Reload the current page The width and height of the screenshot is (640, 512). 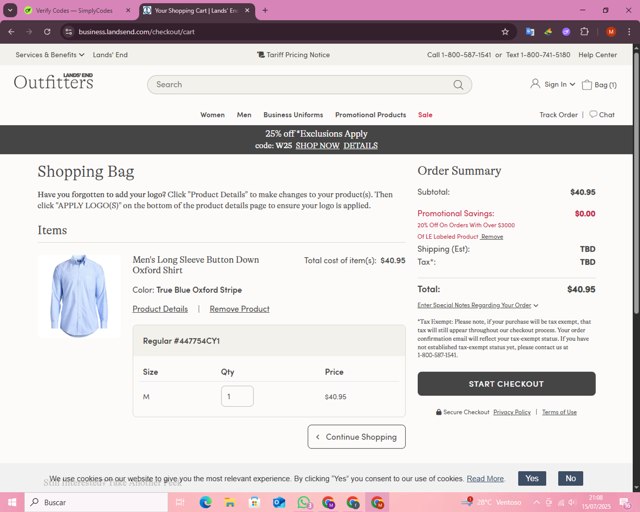pyautogui.click(x=47, y=32)
